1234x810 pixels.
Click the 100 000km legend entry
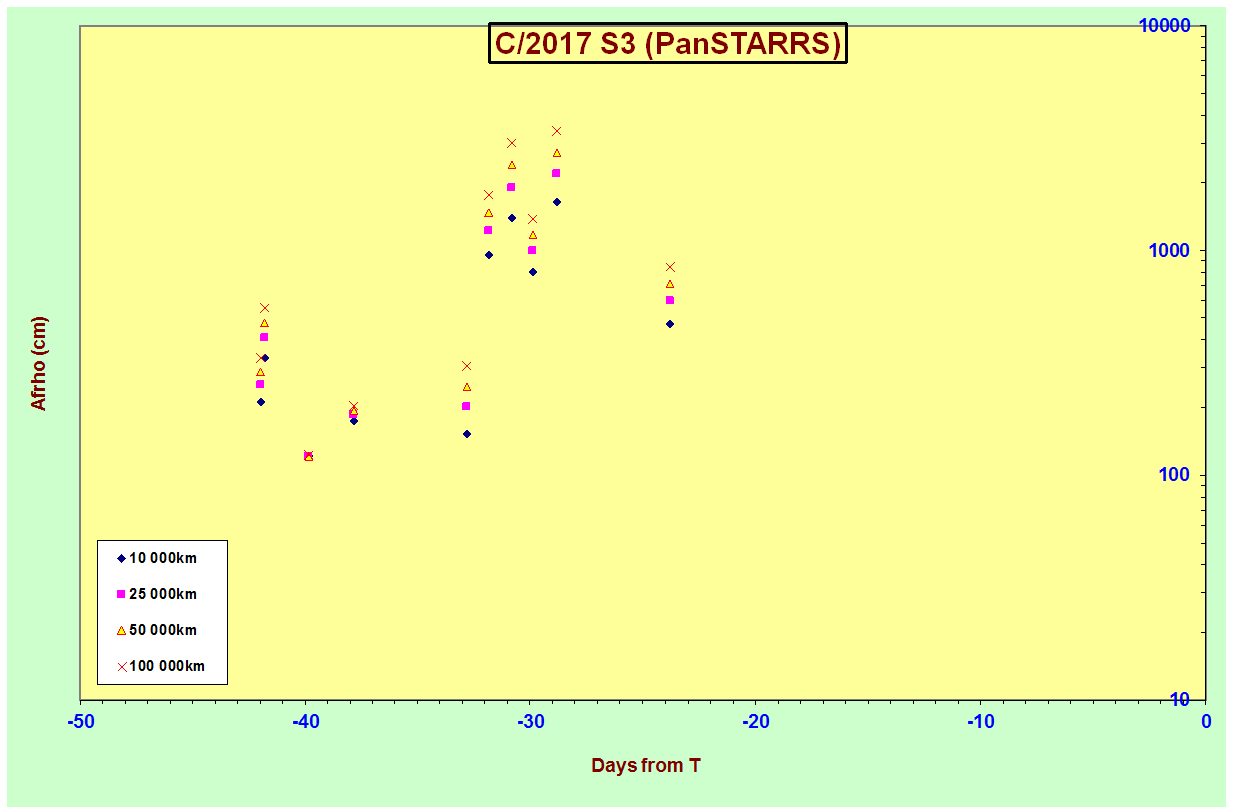point(160,666)
